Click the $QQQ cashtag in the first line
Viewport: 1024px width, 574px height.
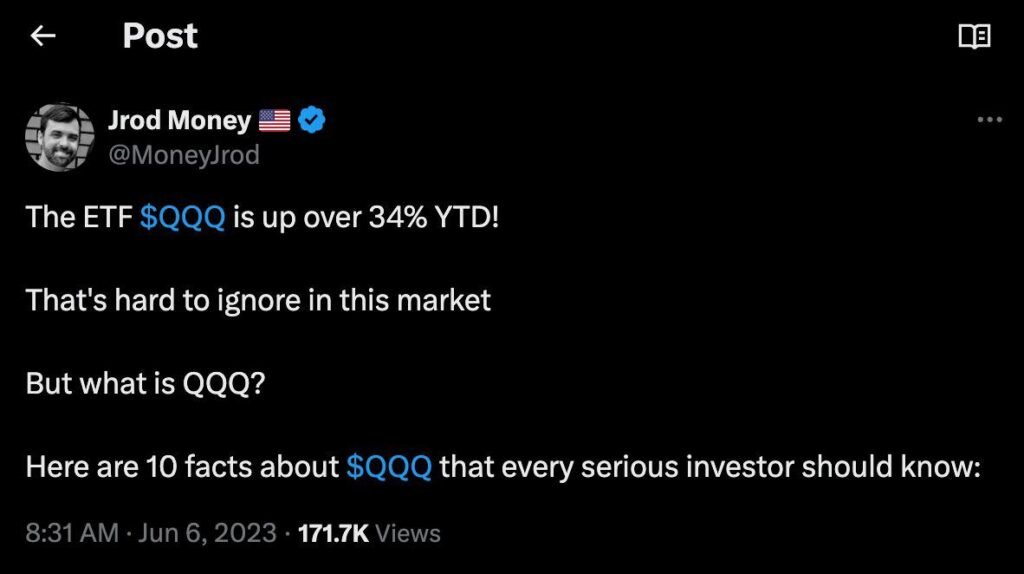coord(182,217)
